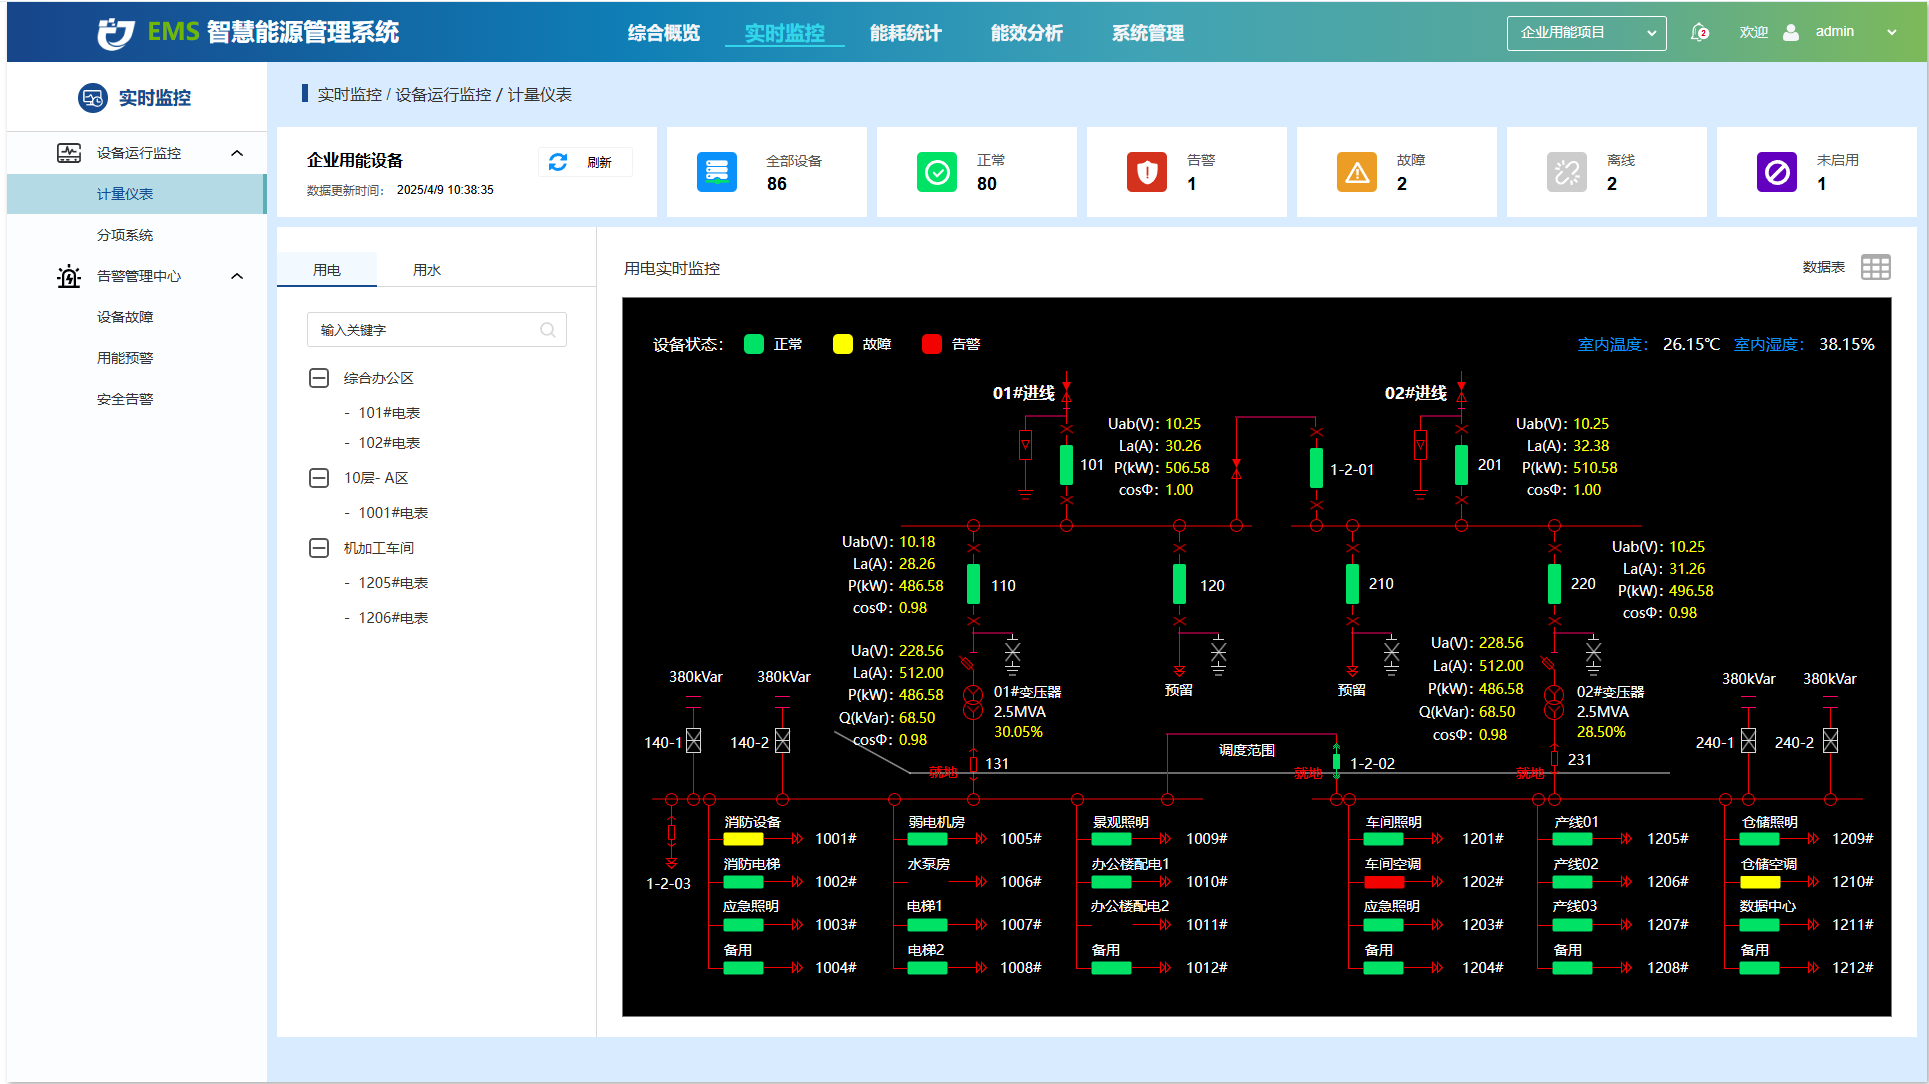Click the 240-1 capacitor switch symbol
Screen dimensions: 1929x1084
tap(1748, 741)
